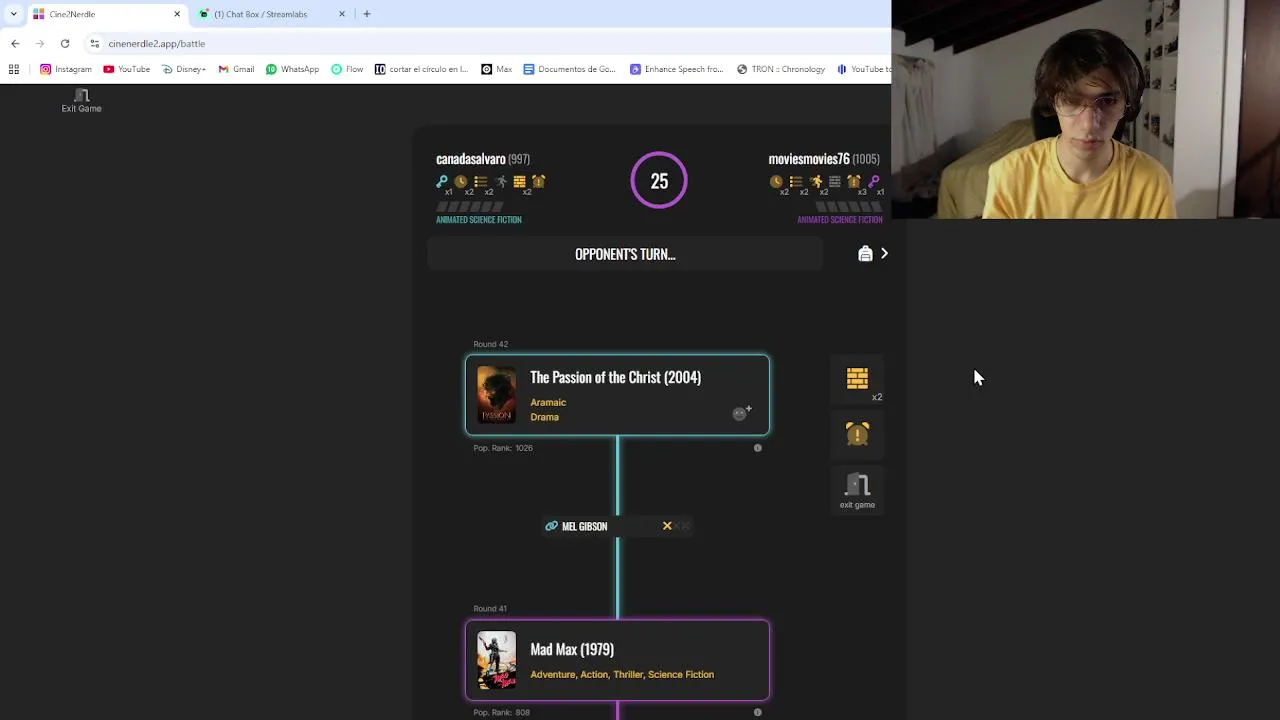Screen dimensions: 1280x720
Task: Click Round 42 label
Action: click(x=490, y=344)
